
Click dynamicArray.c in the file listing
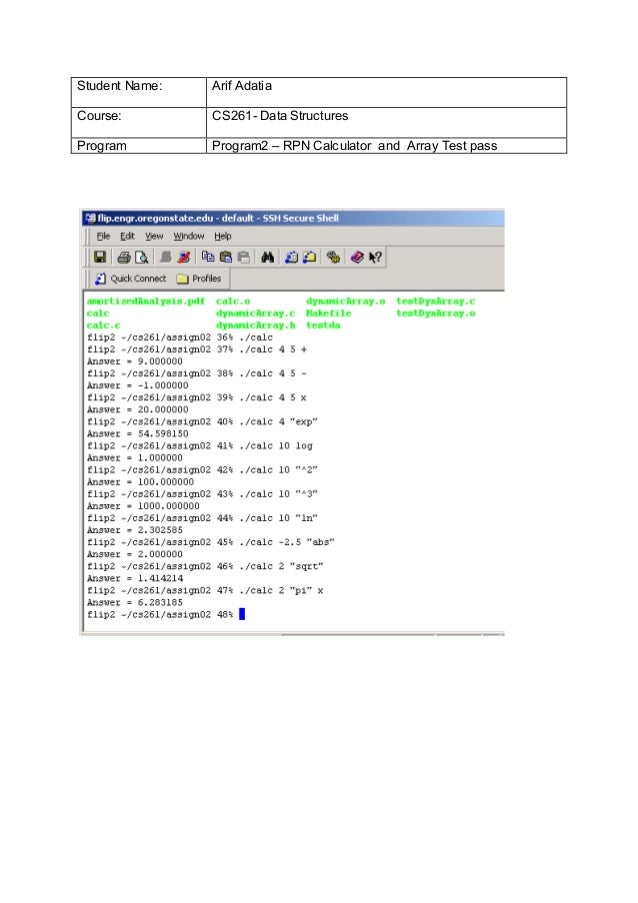tap(256, 313)
